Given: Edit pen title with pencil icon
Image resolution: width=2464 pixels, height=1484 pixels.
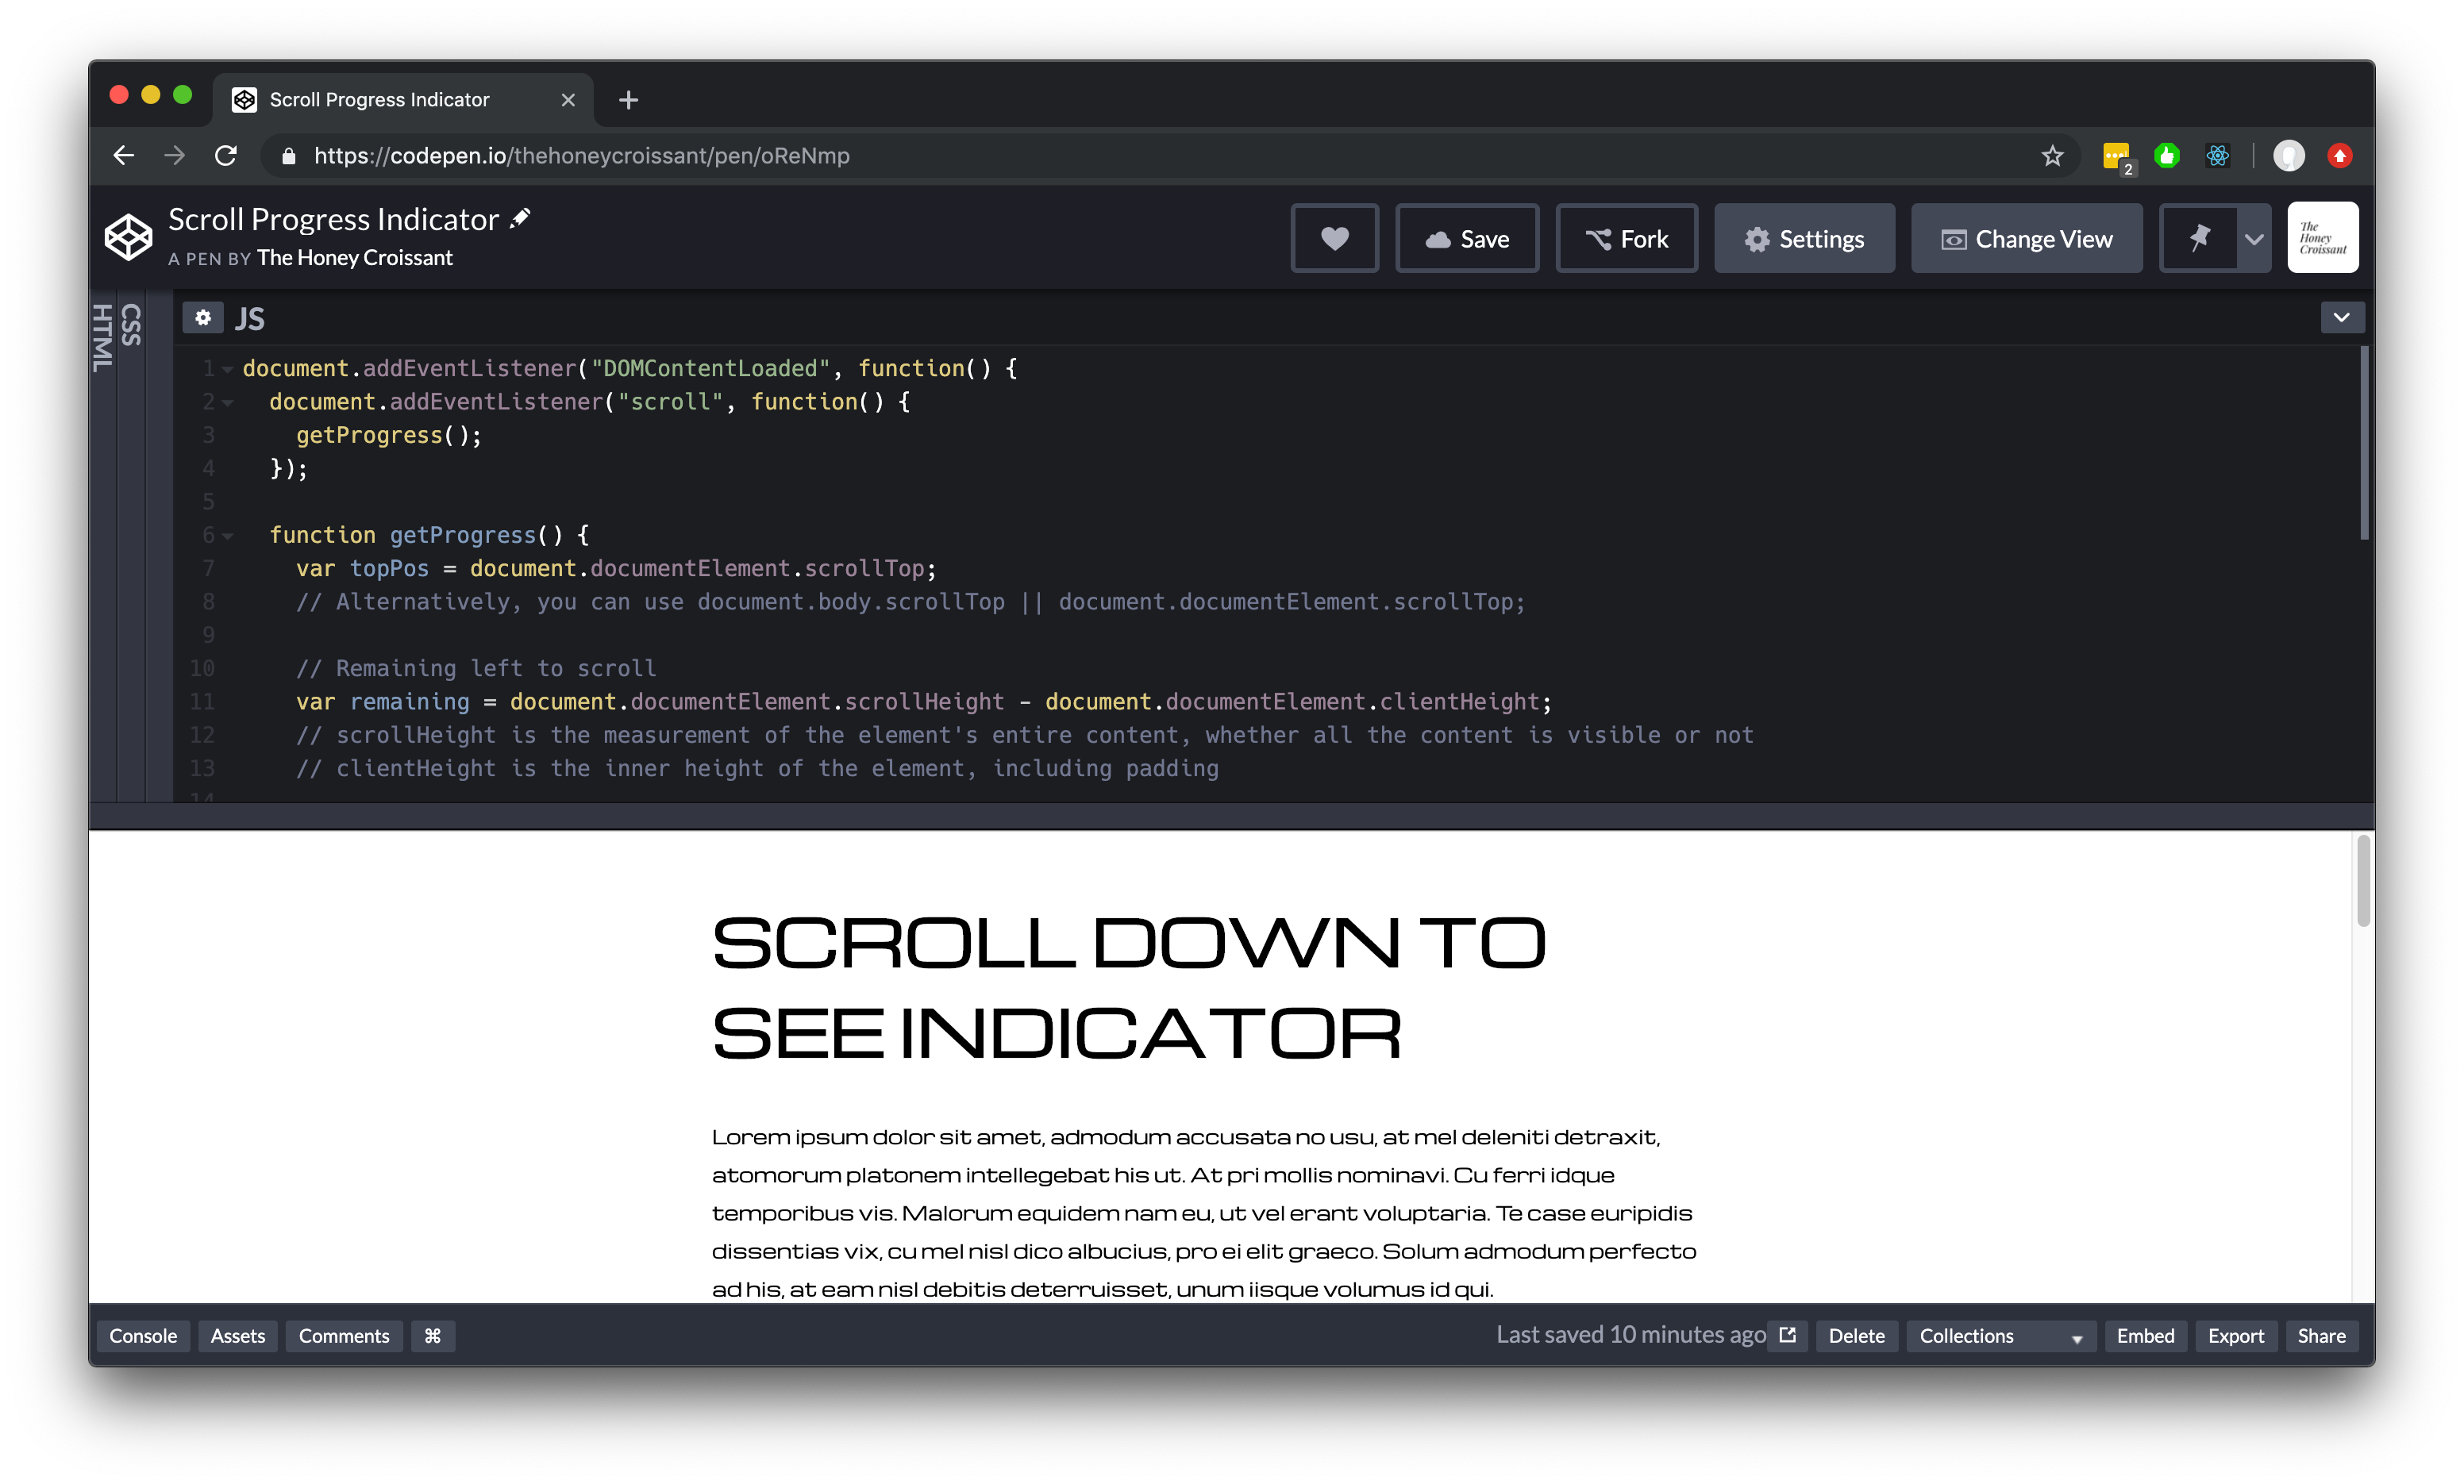Looking at the screenshot, I should (x=520, y=218).
